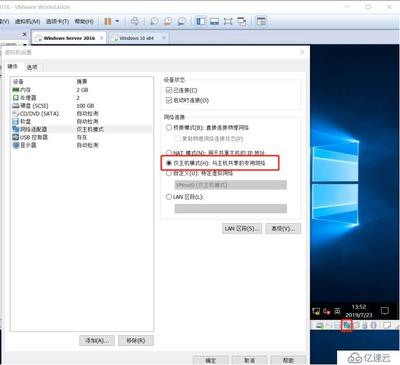Select the CD/DVD (SATA) device row
Screen dimensions: 400x365
pyautogui.click(x=82, y=114)
